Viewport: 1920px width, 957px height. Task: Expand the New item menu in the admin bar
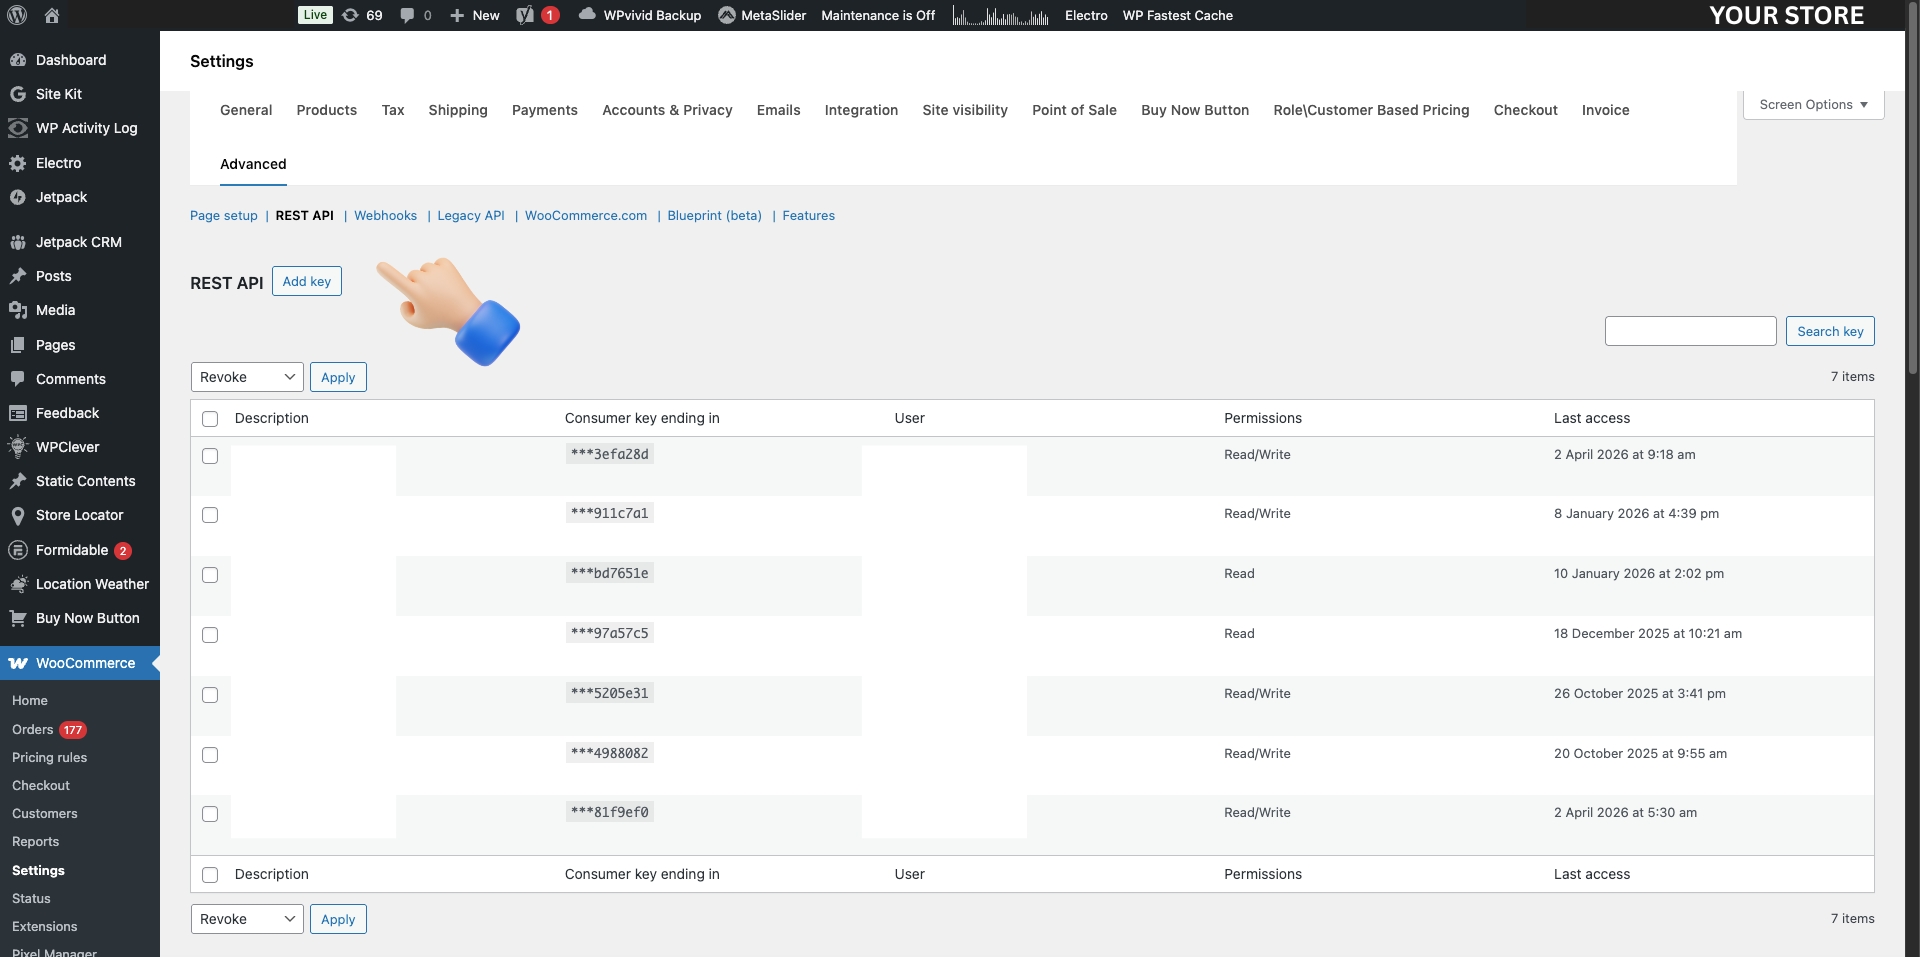point(473,15)
